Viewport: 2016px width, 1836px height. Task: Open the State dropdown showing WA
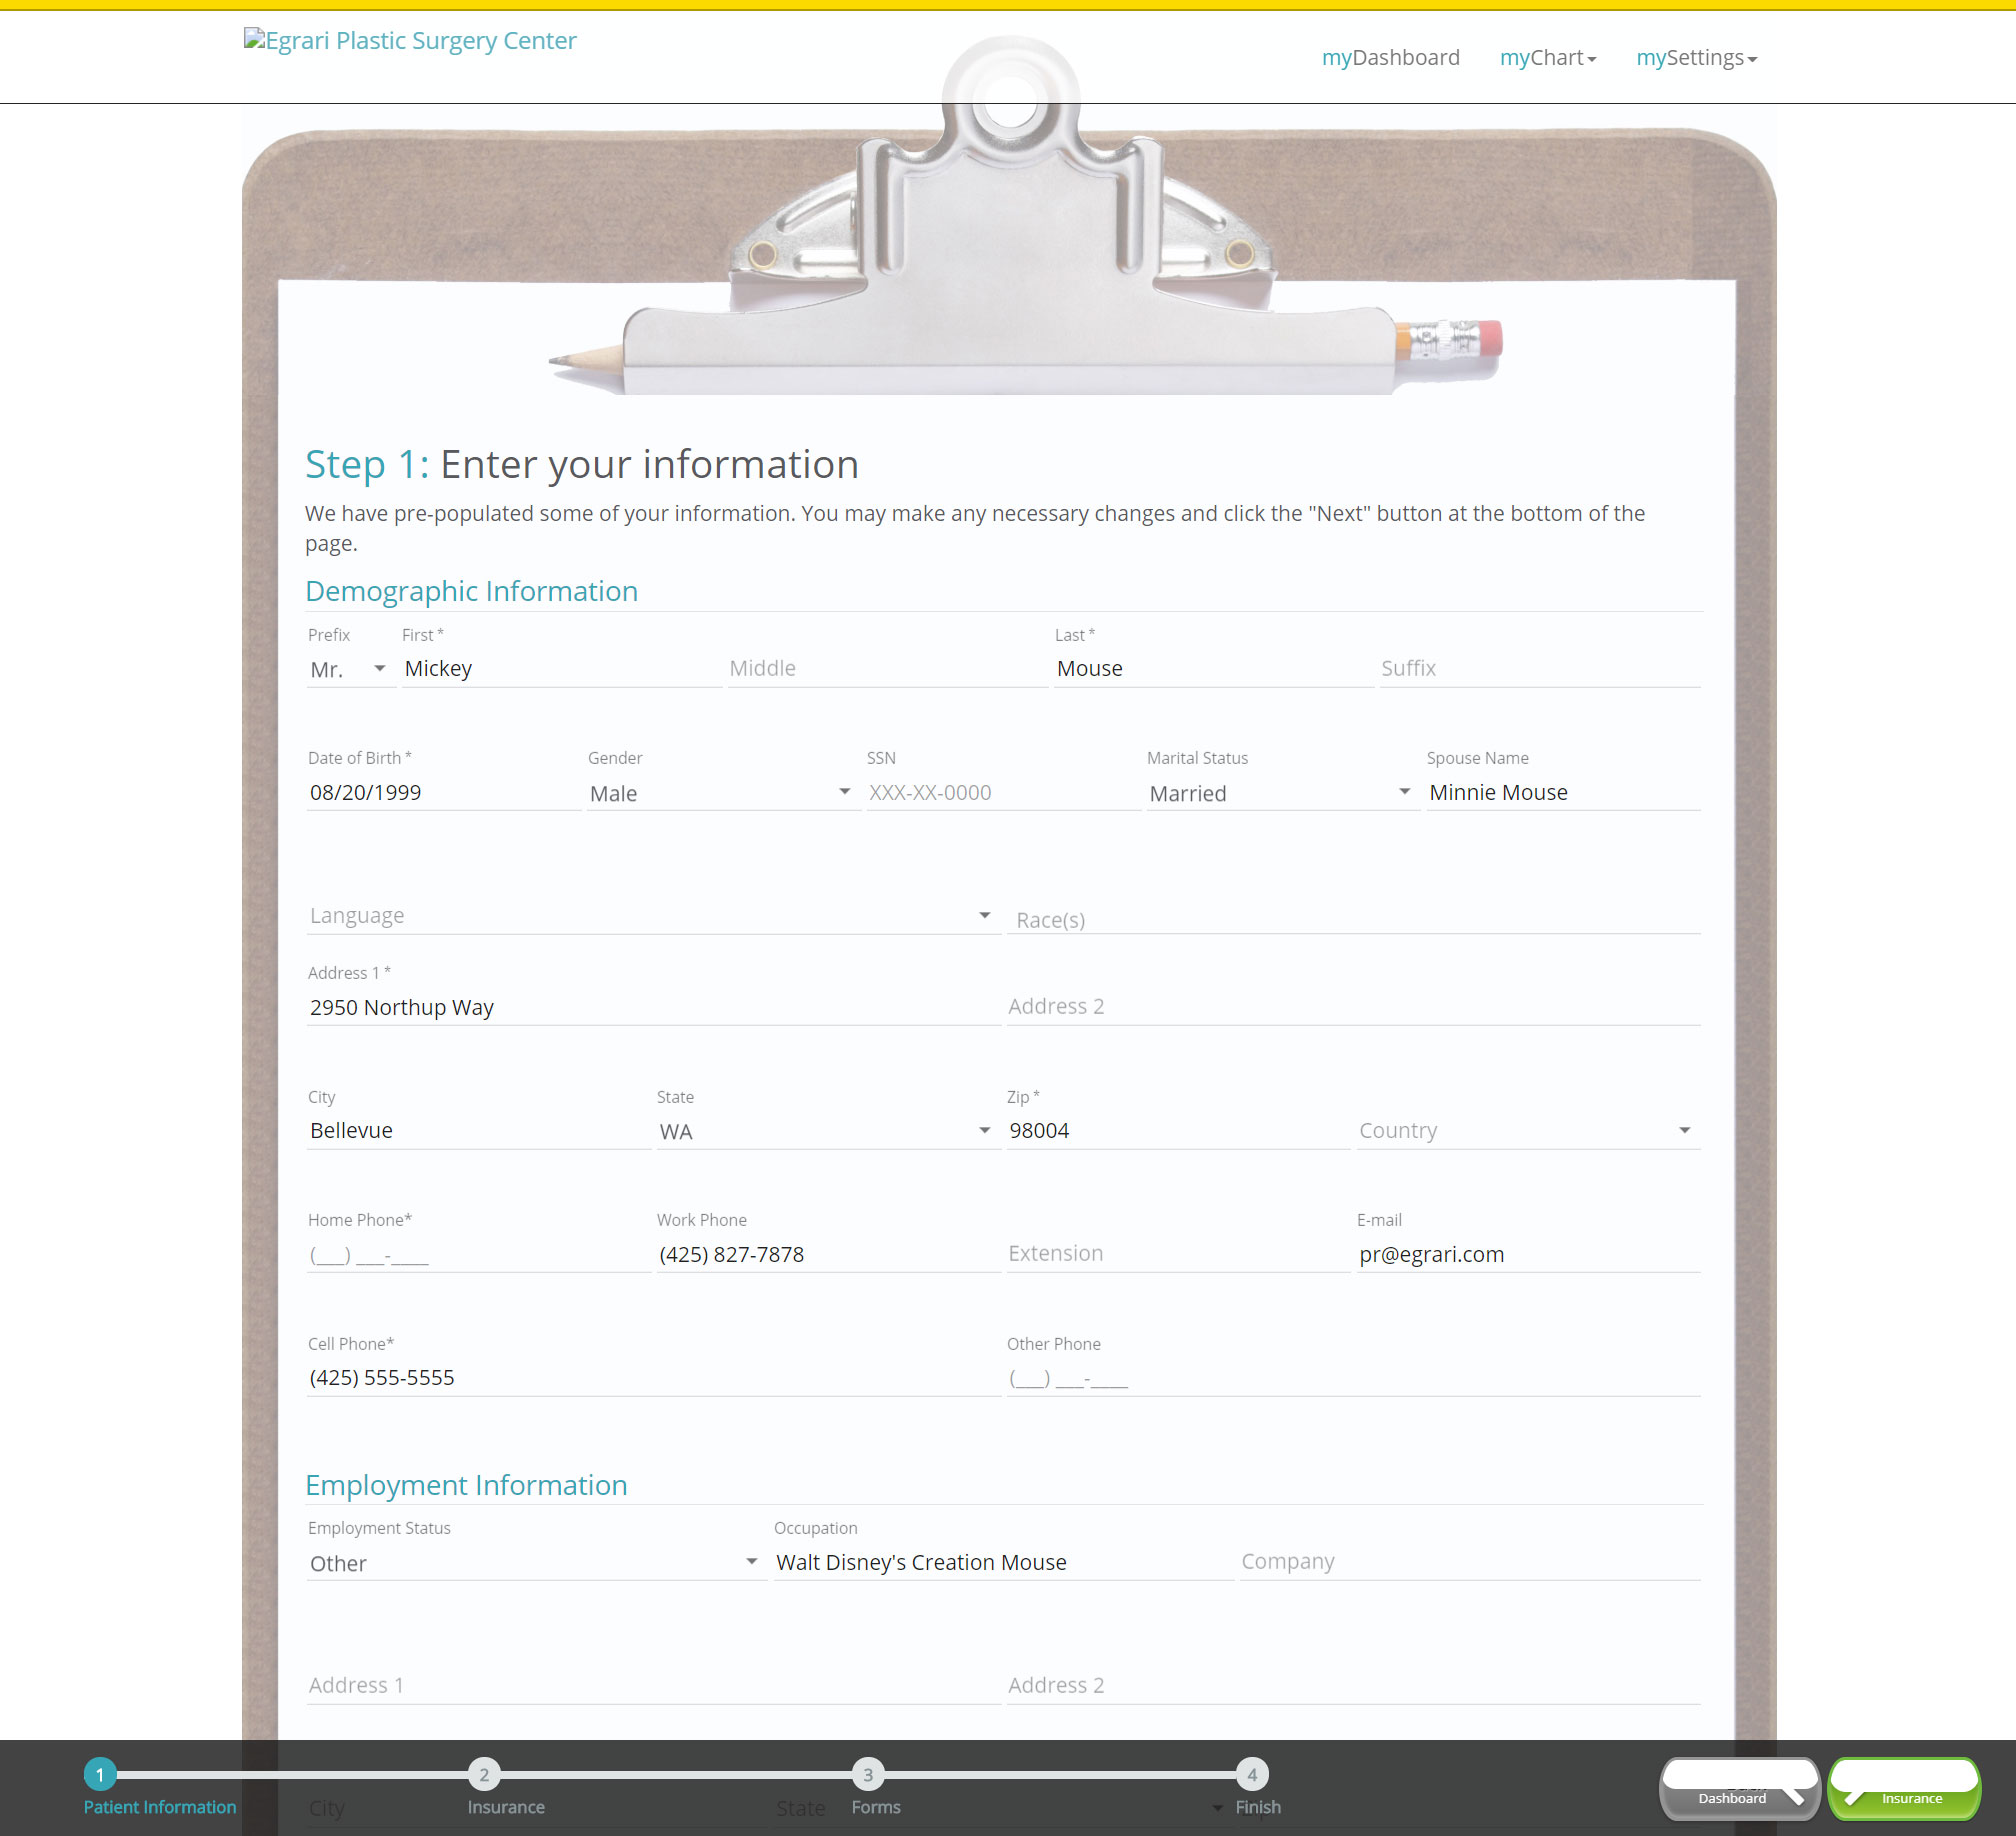(x=827, y=1131)
